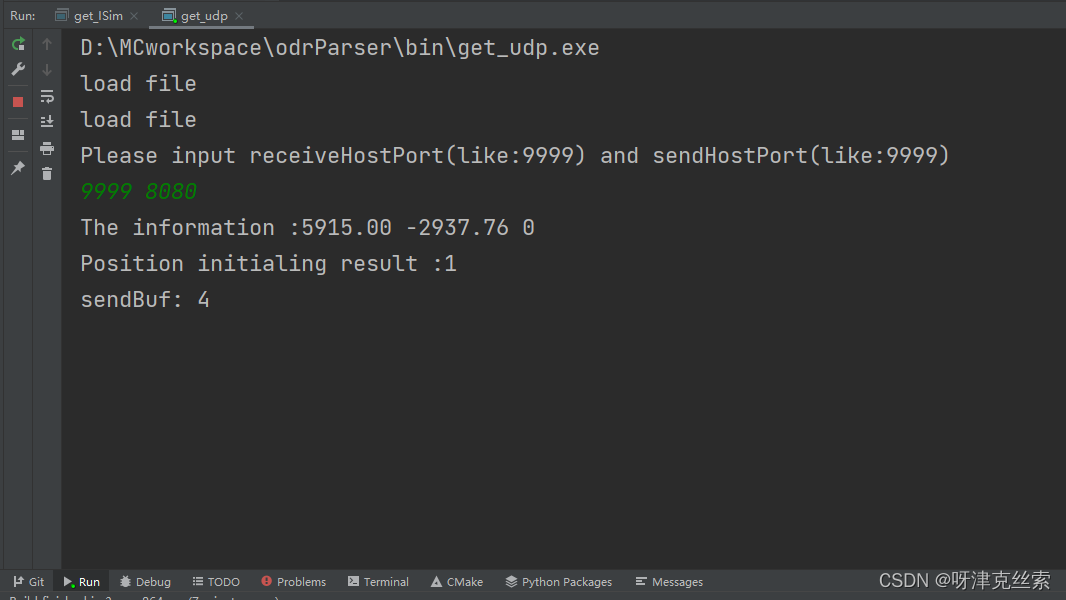Show the Problems panel

click(x=294, y=582)
